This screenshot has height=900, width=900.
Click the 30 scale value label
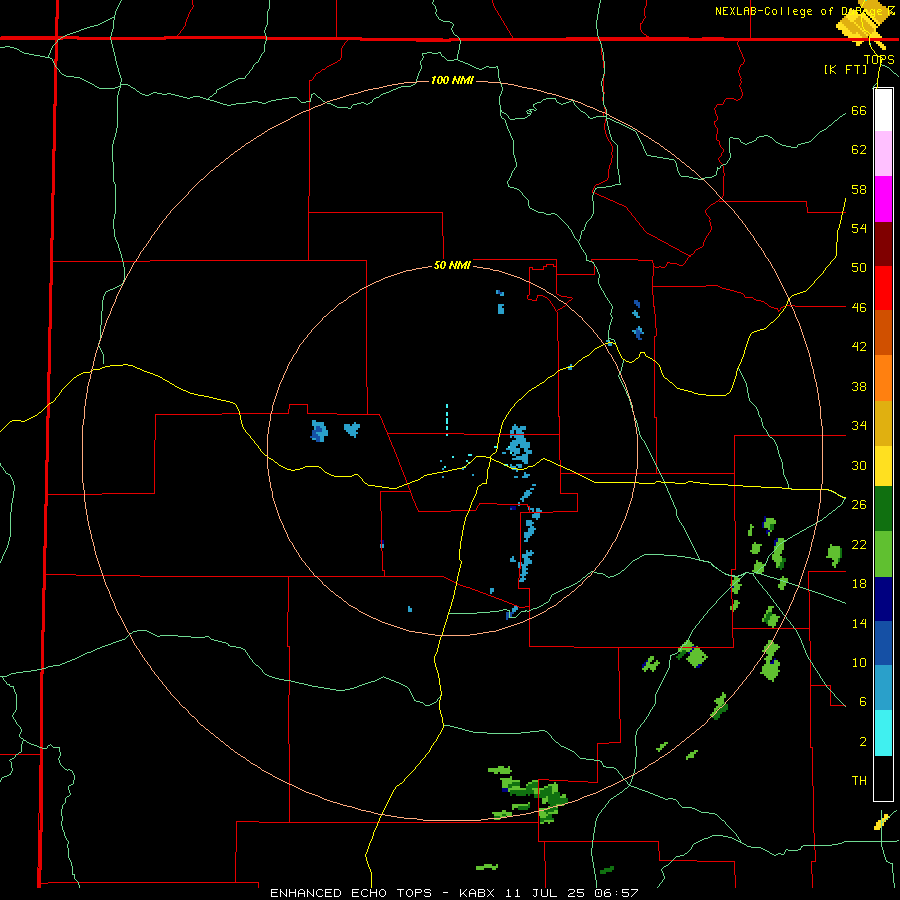(859, 465)
